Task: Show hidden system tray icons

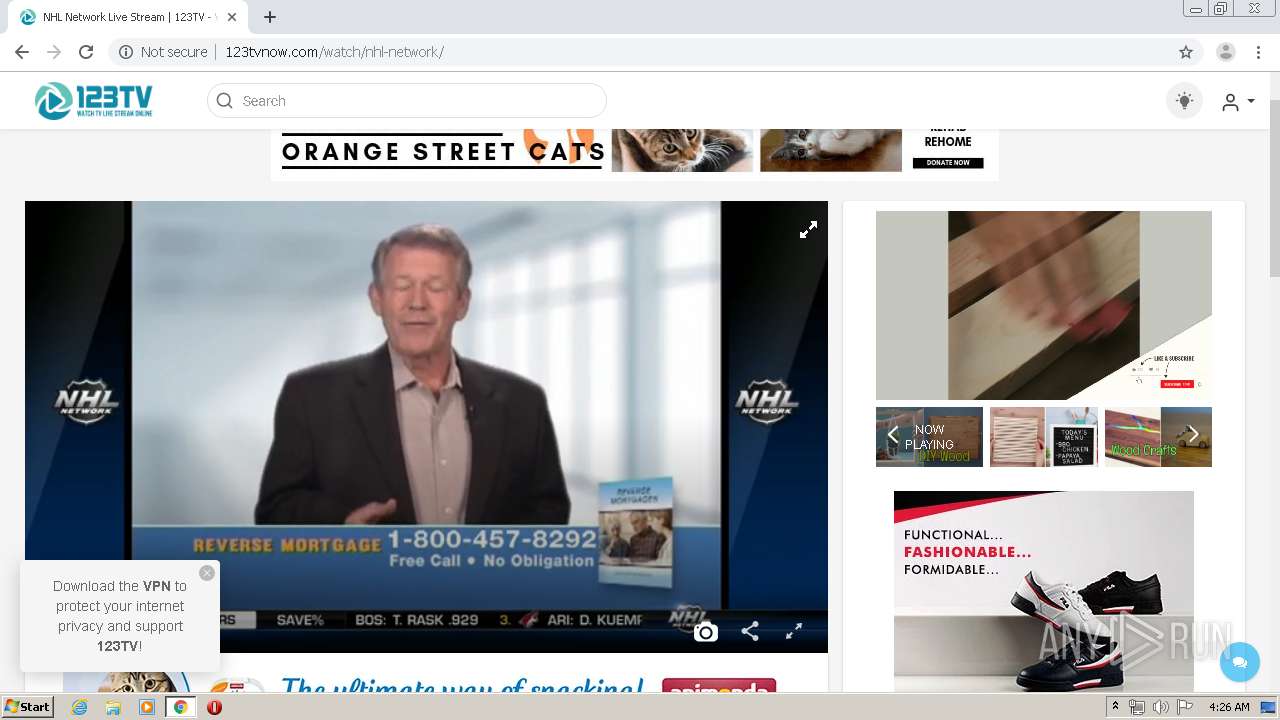Action: point(1116,707)
